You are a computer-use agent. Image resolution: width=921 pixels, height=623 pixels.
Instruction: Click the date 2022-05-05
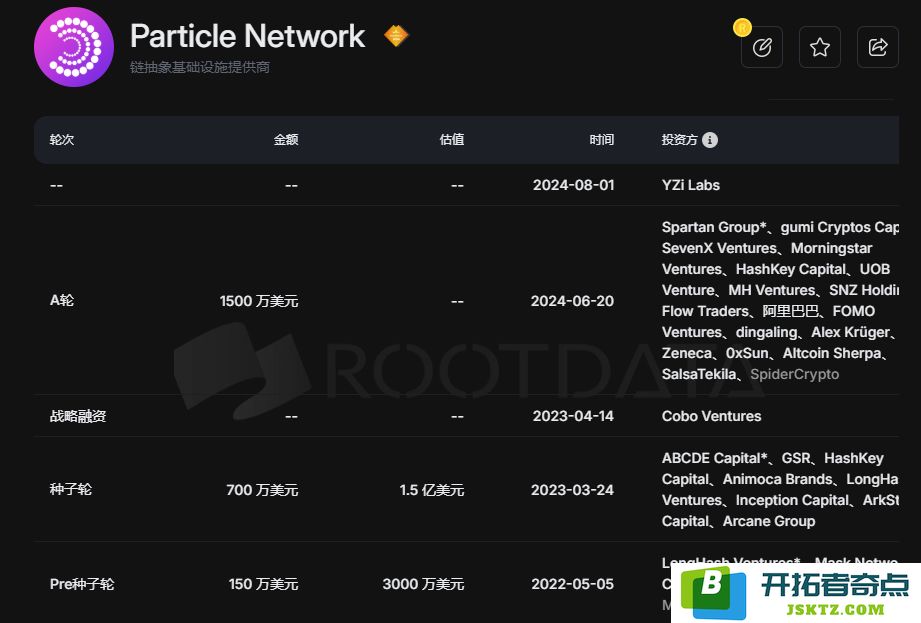(x=573, y=584)
